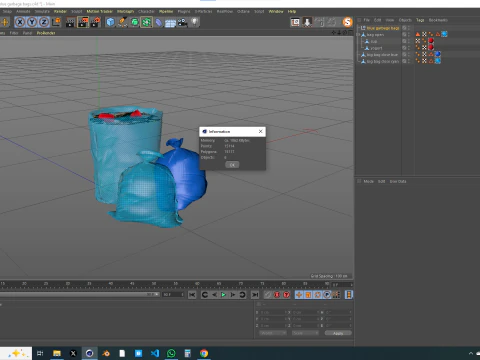Click OK in the Information dialog
The width and height of the screenshot is (480, 360).
(x=232, y=165)
